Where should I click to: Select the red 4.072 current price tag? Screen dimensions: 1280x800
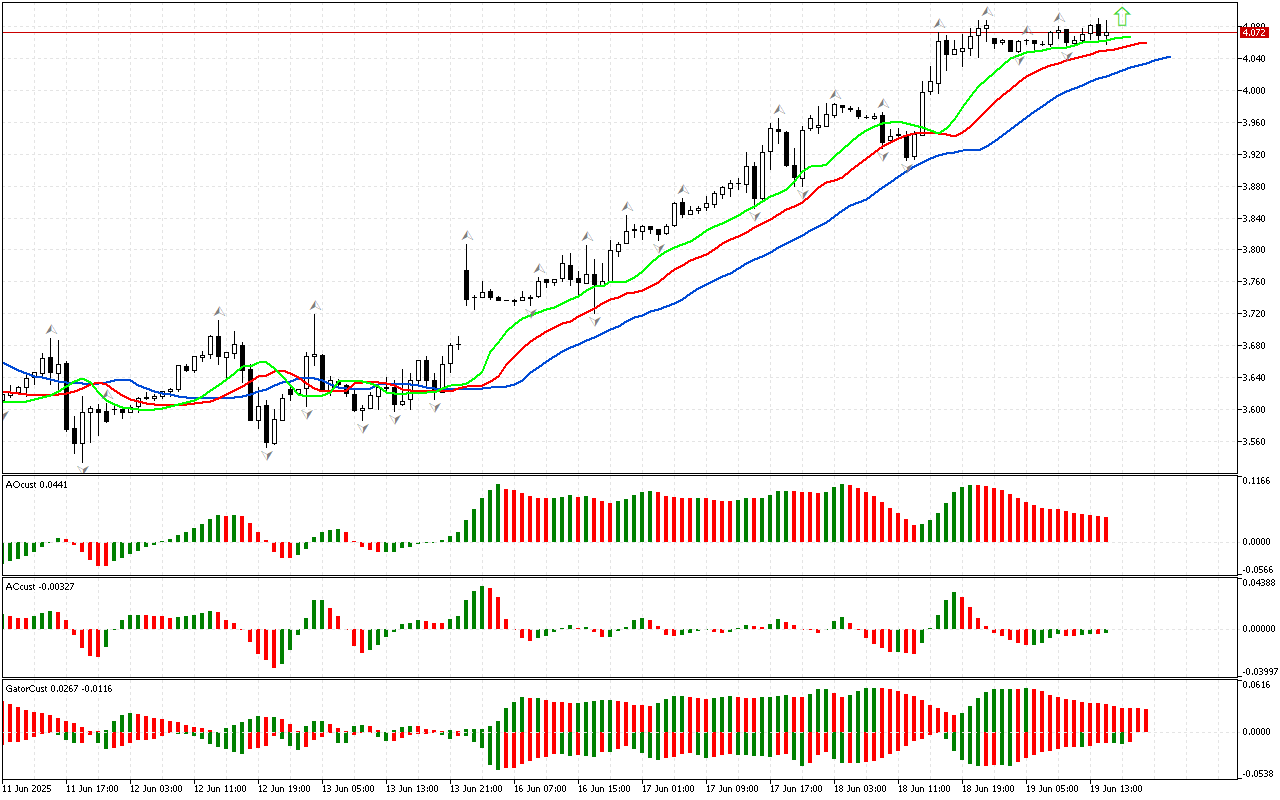pyautogui.click(x=1253, y=33)
